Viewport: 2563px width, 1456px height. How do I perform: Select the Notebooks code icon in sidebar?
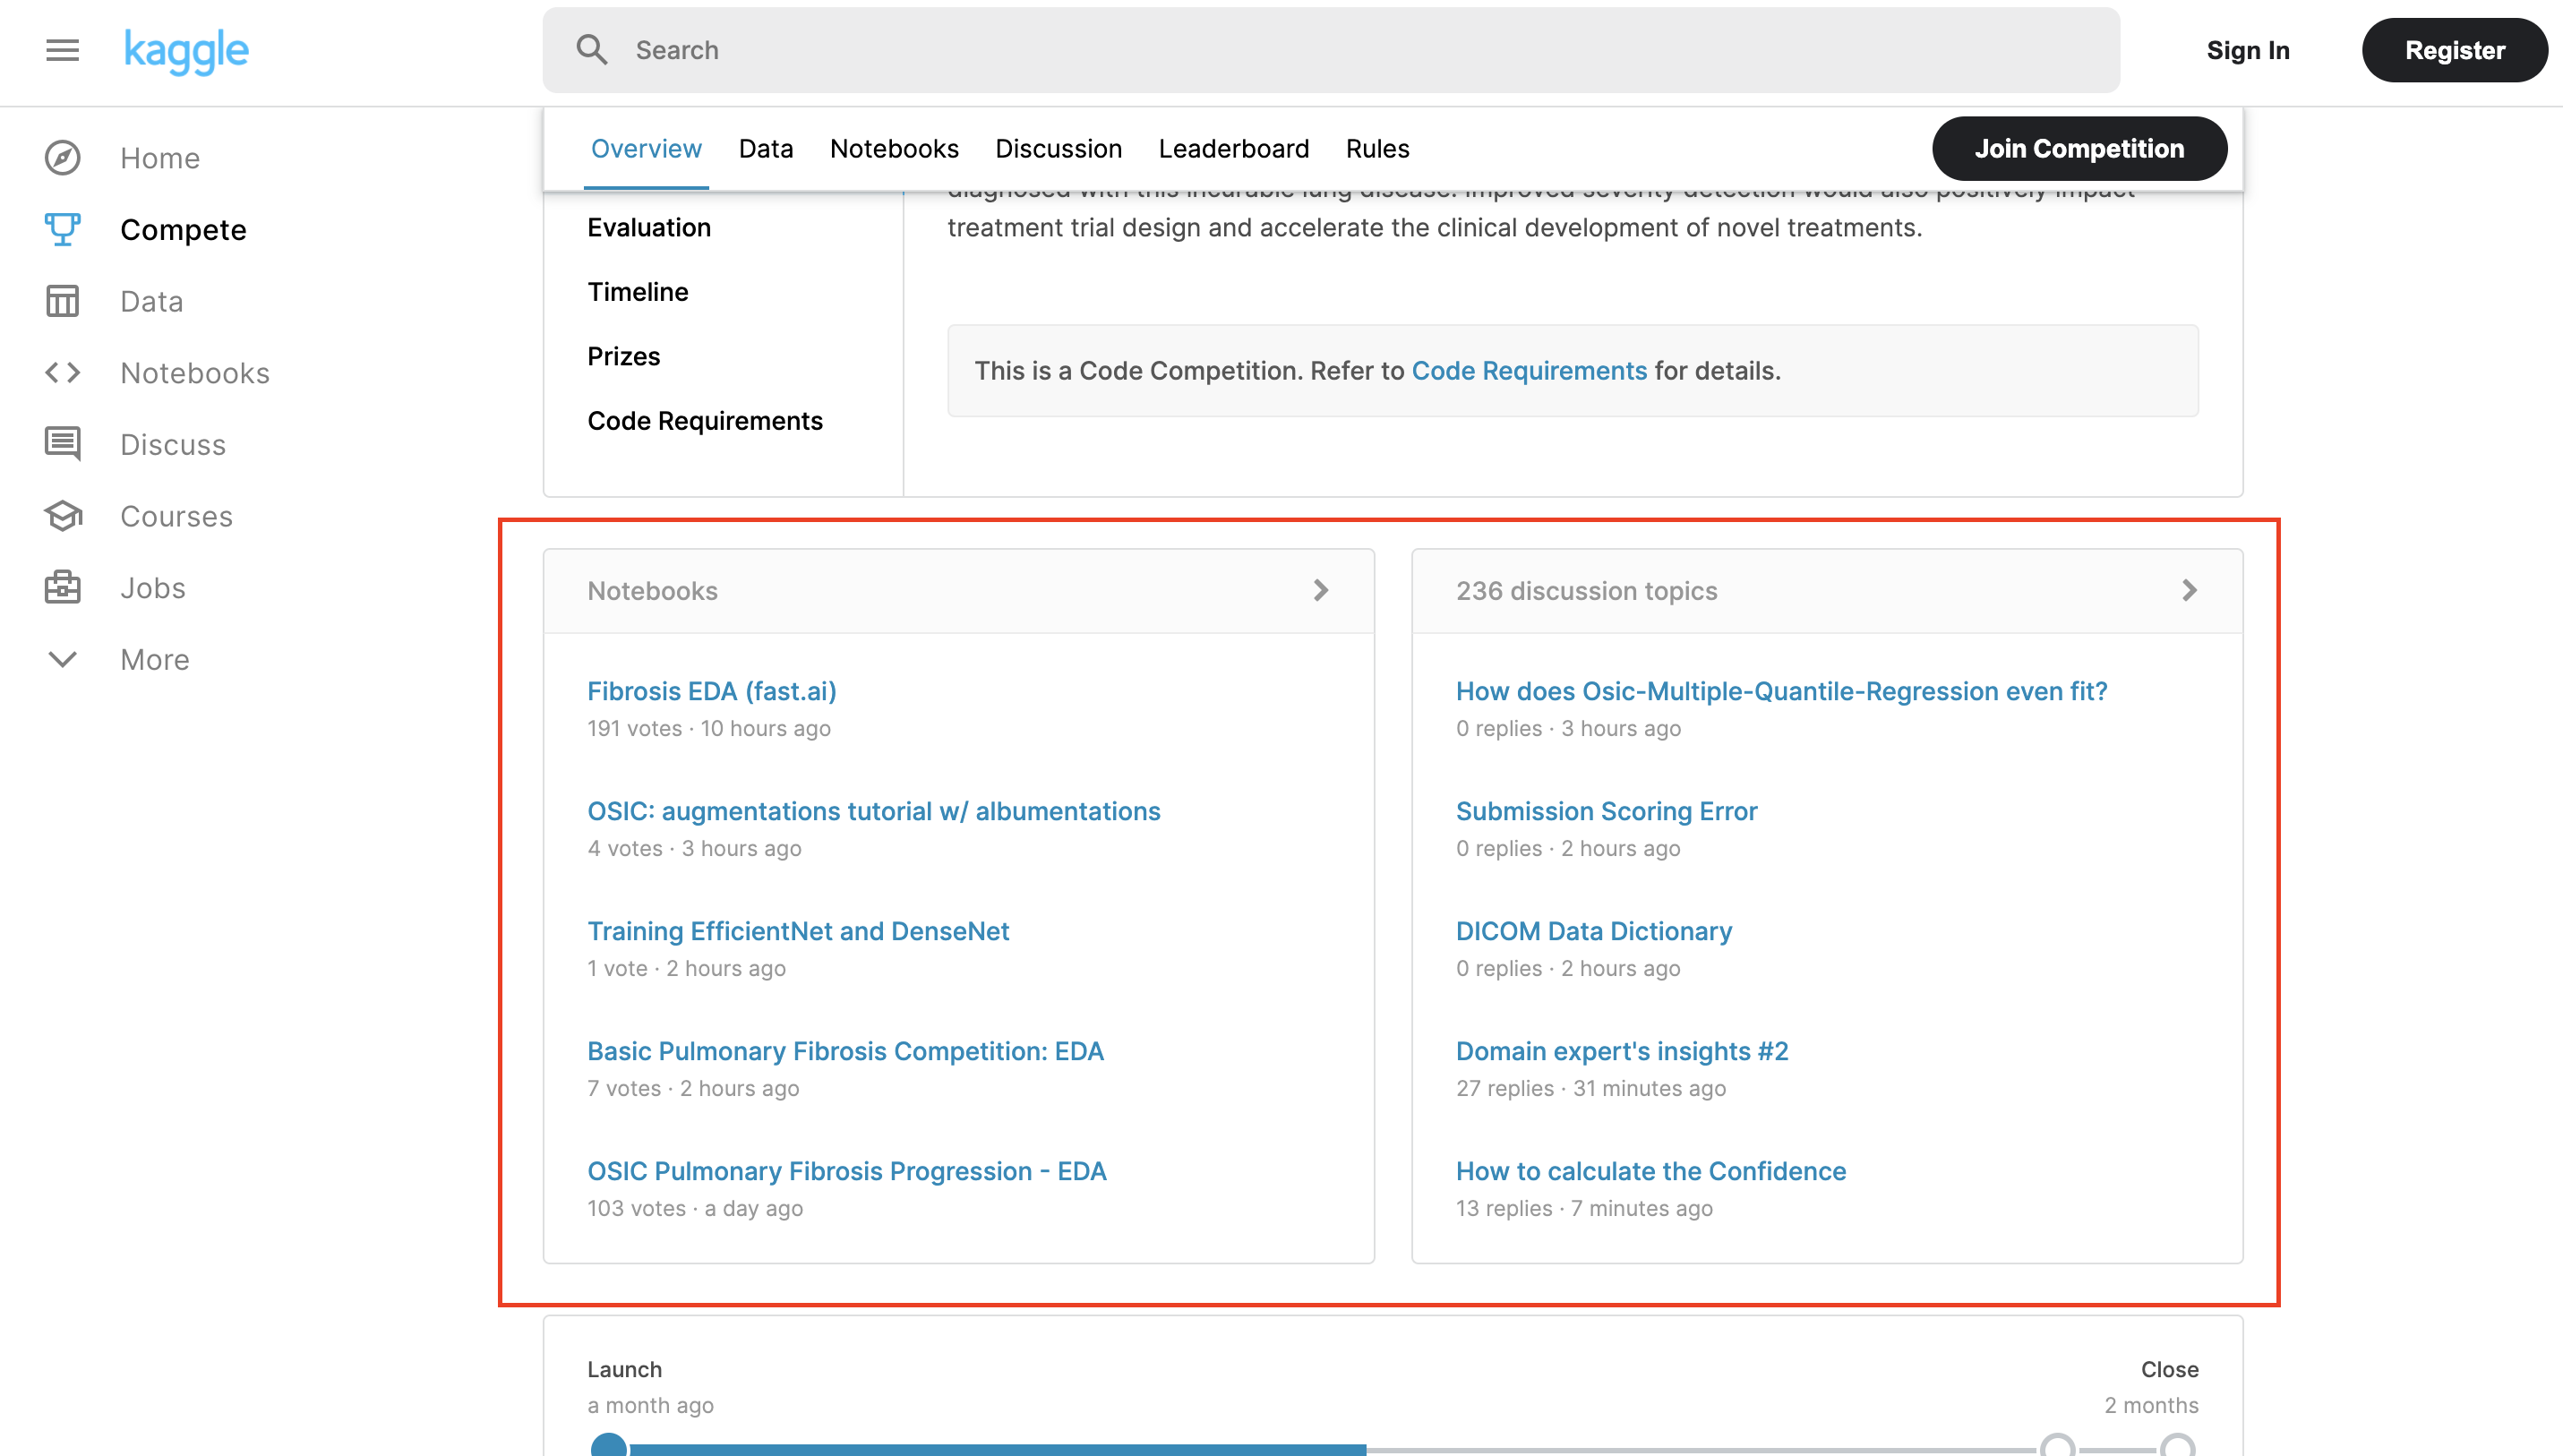click(x=62, y=372)
